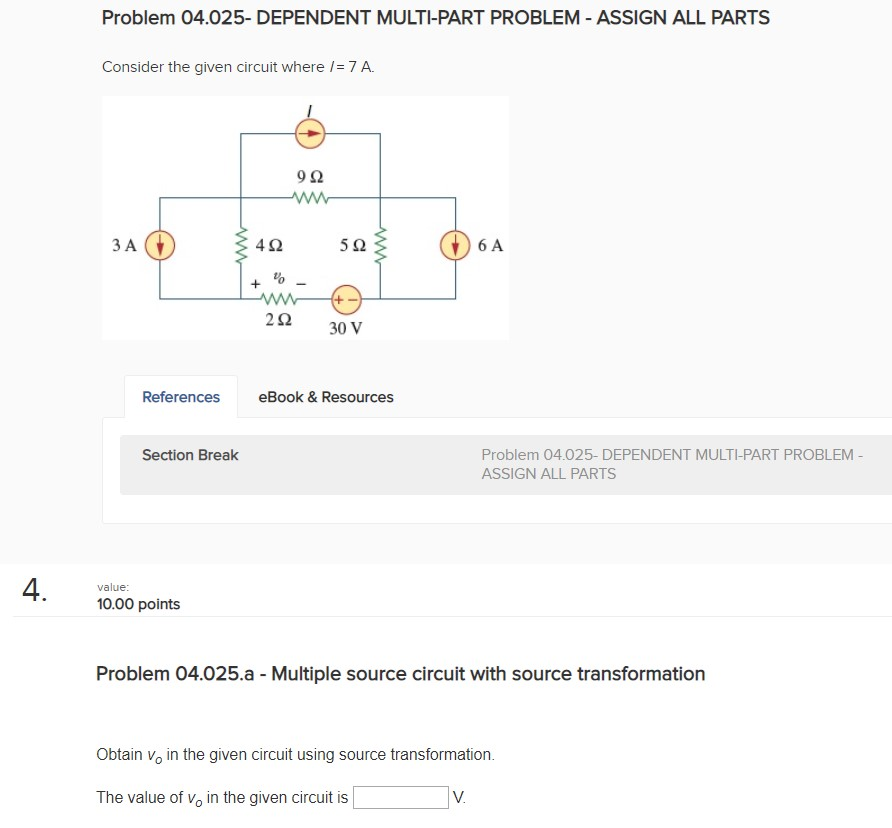Screen dimensions: 892x828
Task: Open the eBook & Resources tab
Action: pyautogui.click(x=325, y=397)
